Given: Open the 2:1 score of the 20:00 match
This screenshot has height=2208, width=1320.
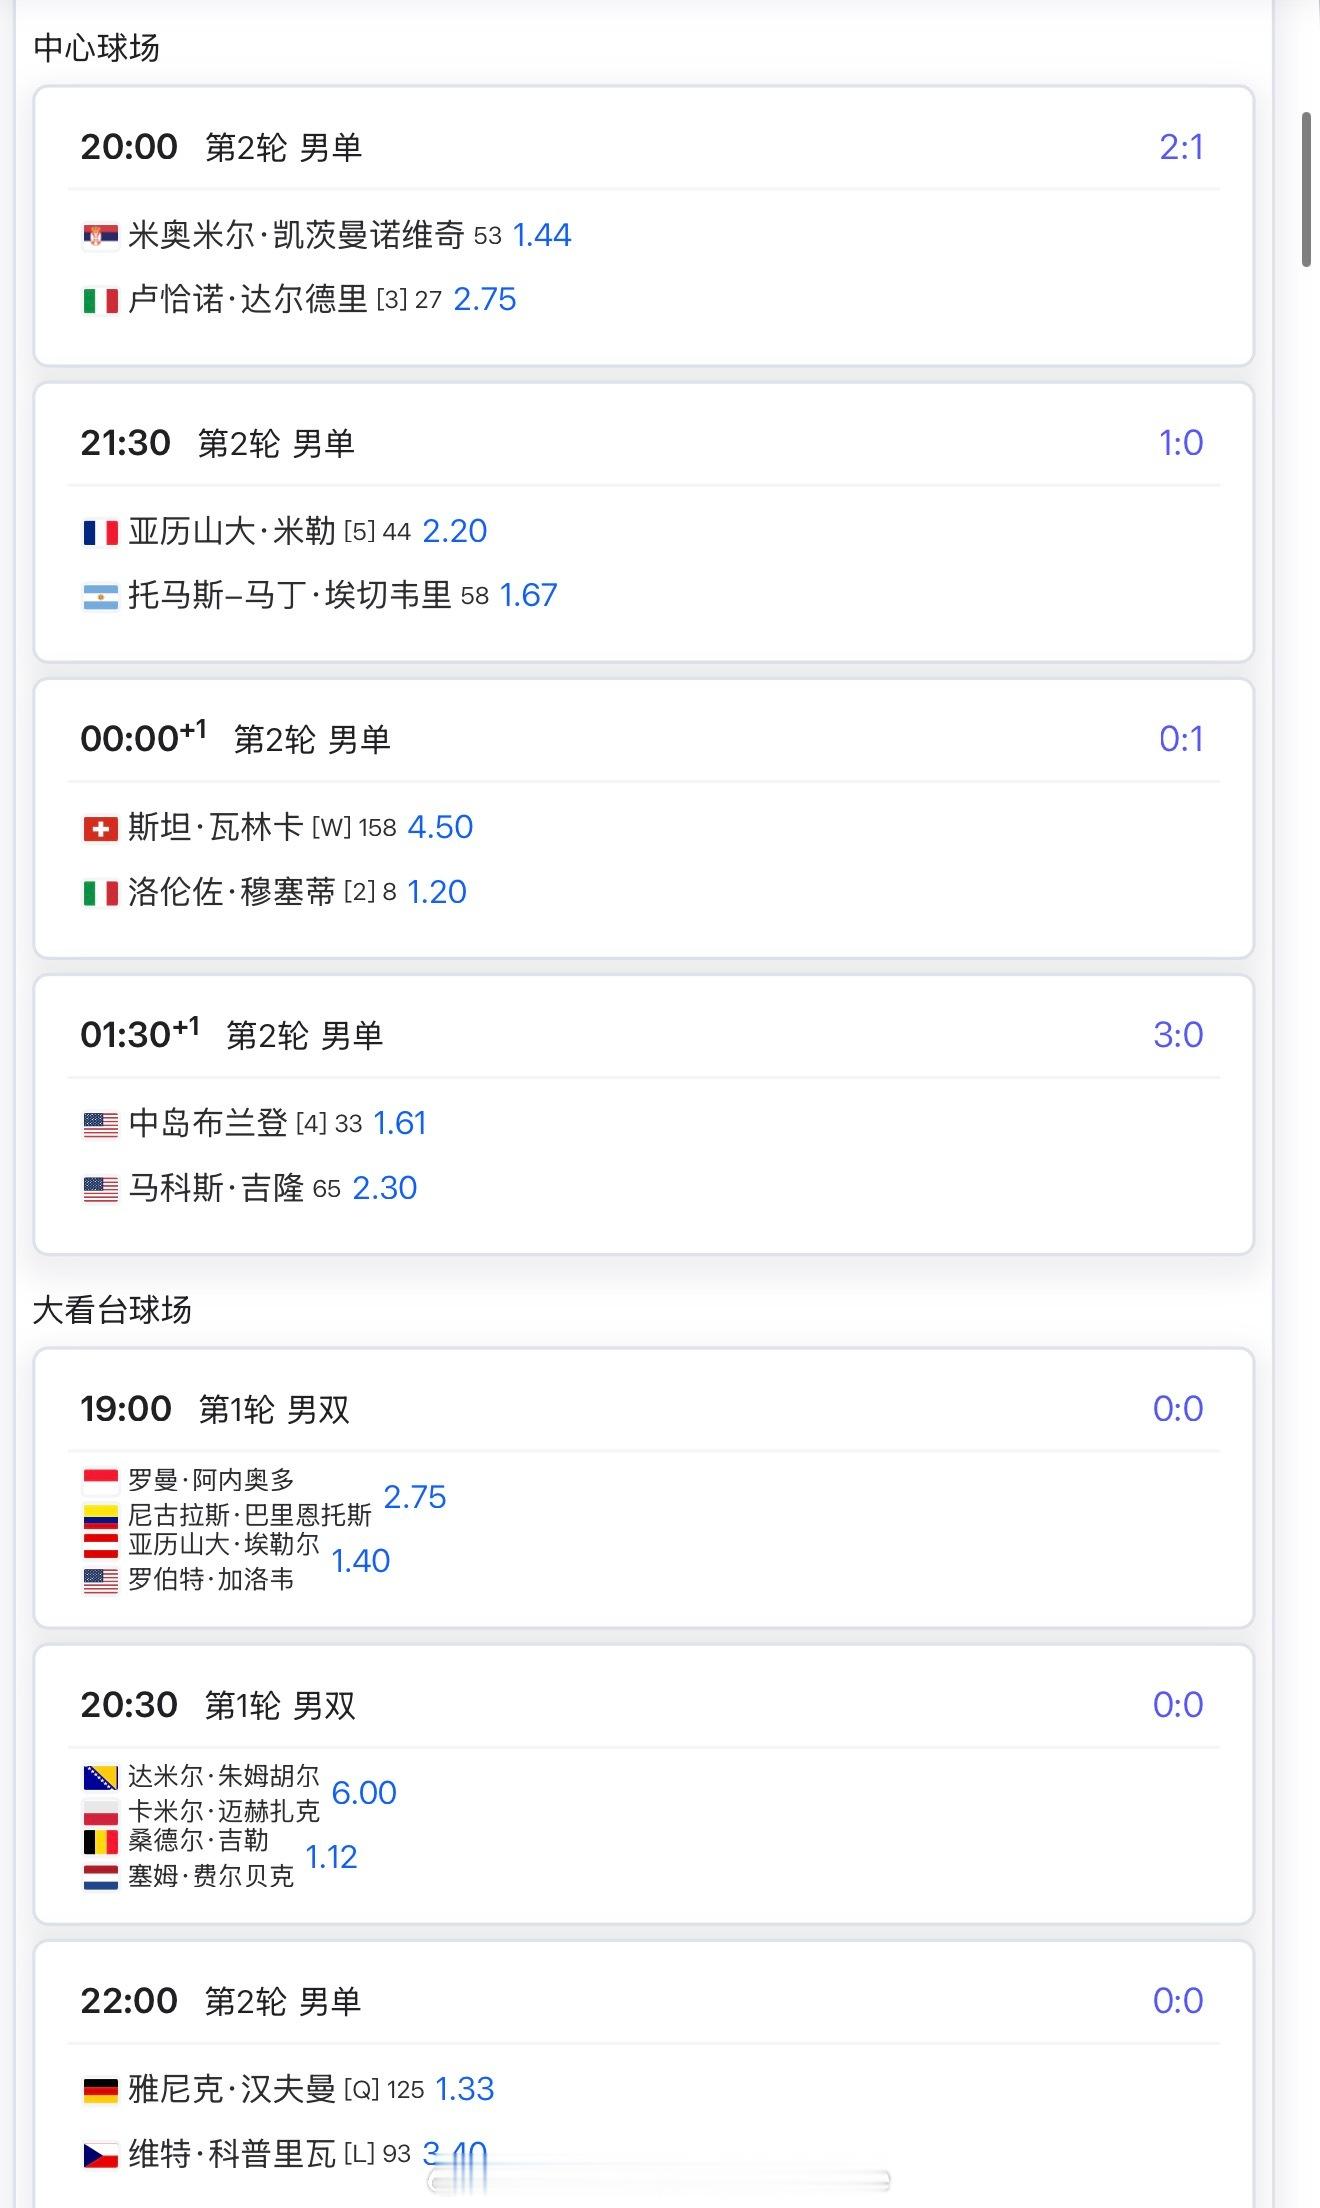Looking at the screenshot, I should [1180, 148].
